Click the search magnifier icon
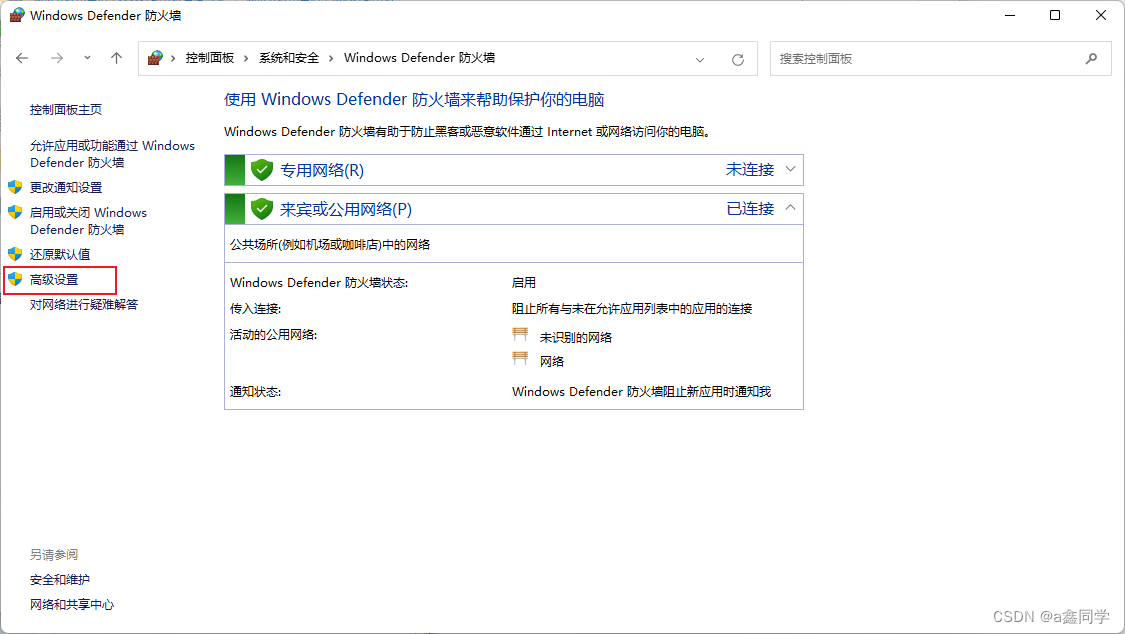Screen dimensions: 1125x634 pyautogui.click(x=1091, y=59)
